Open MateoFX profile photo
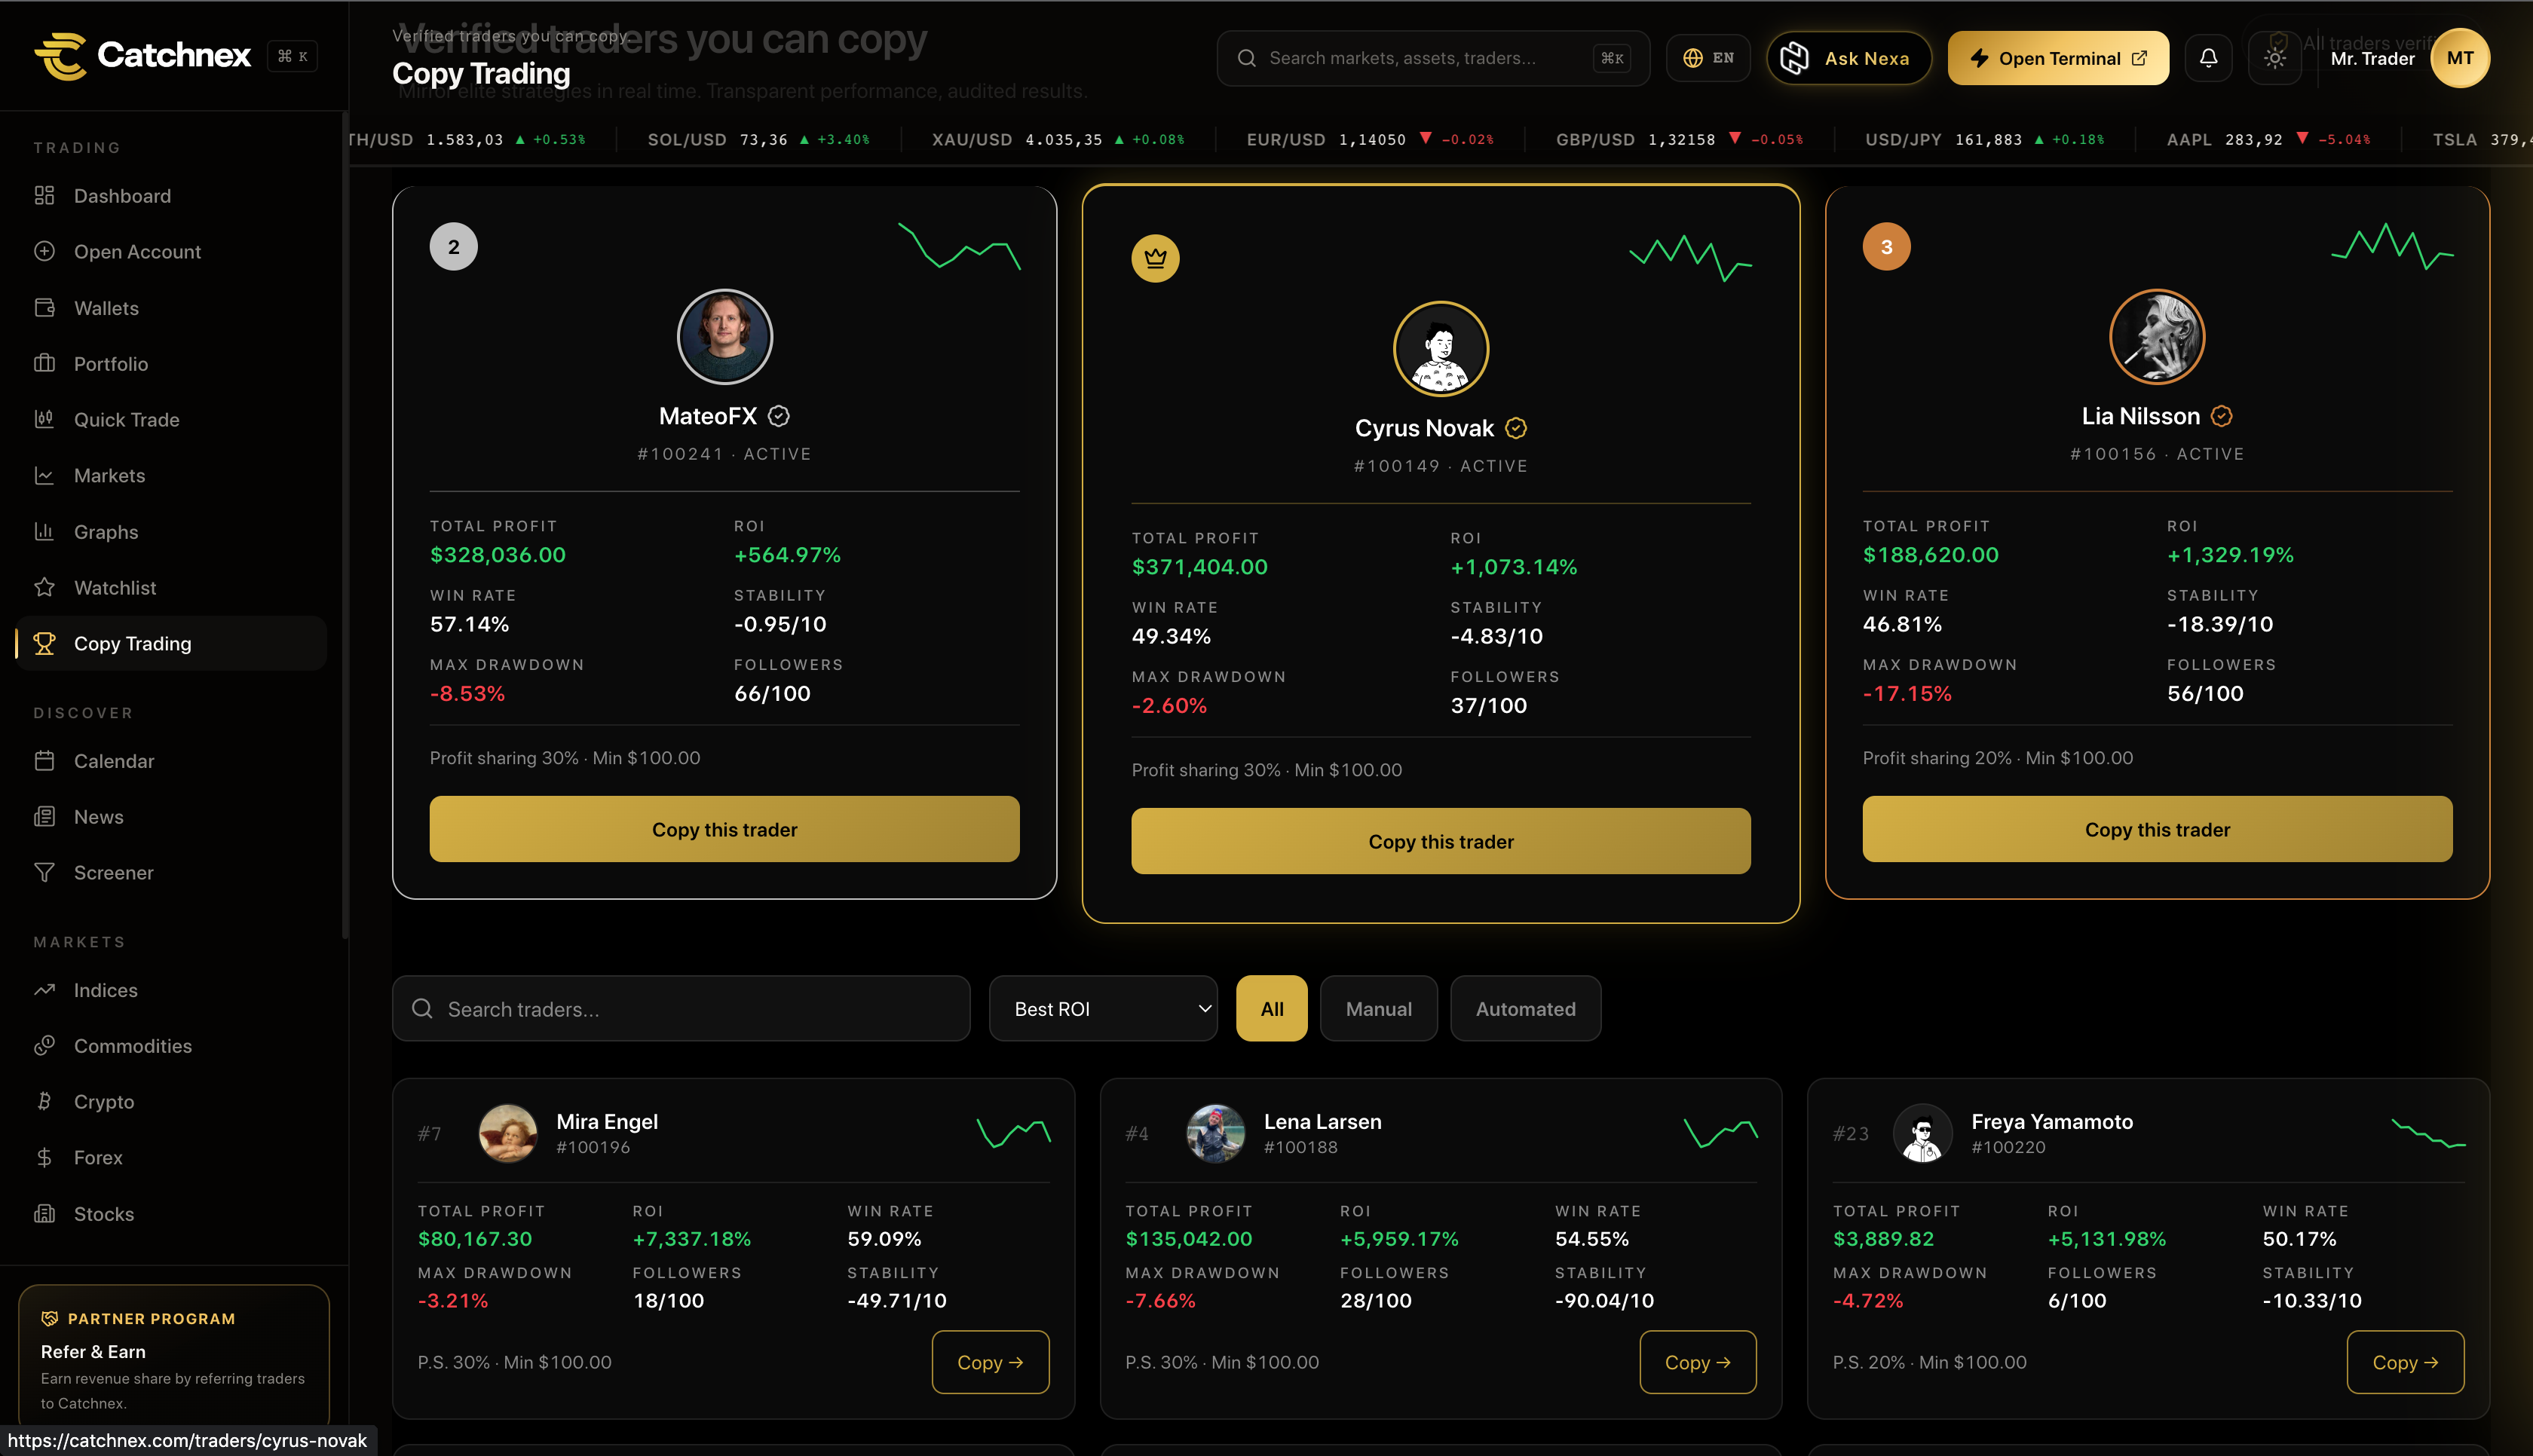 click(724, 337)
